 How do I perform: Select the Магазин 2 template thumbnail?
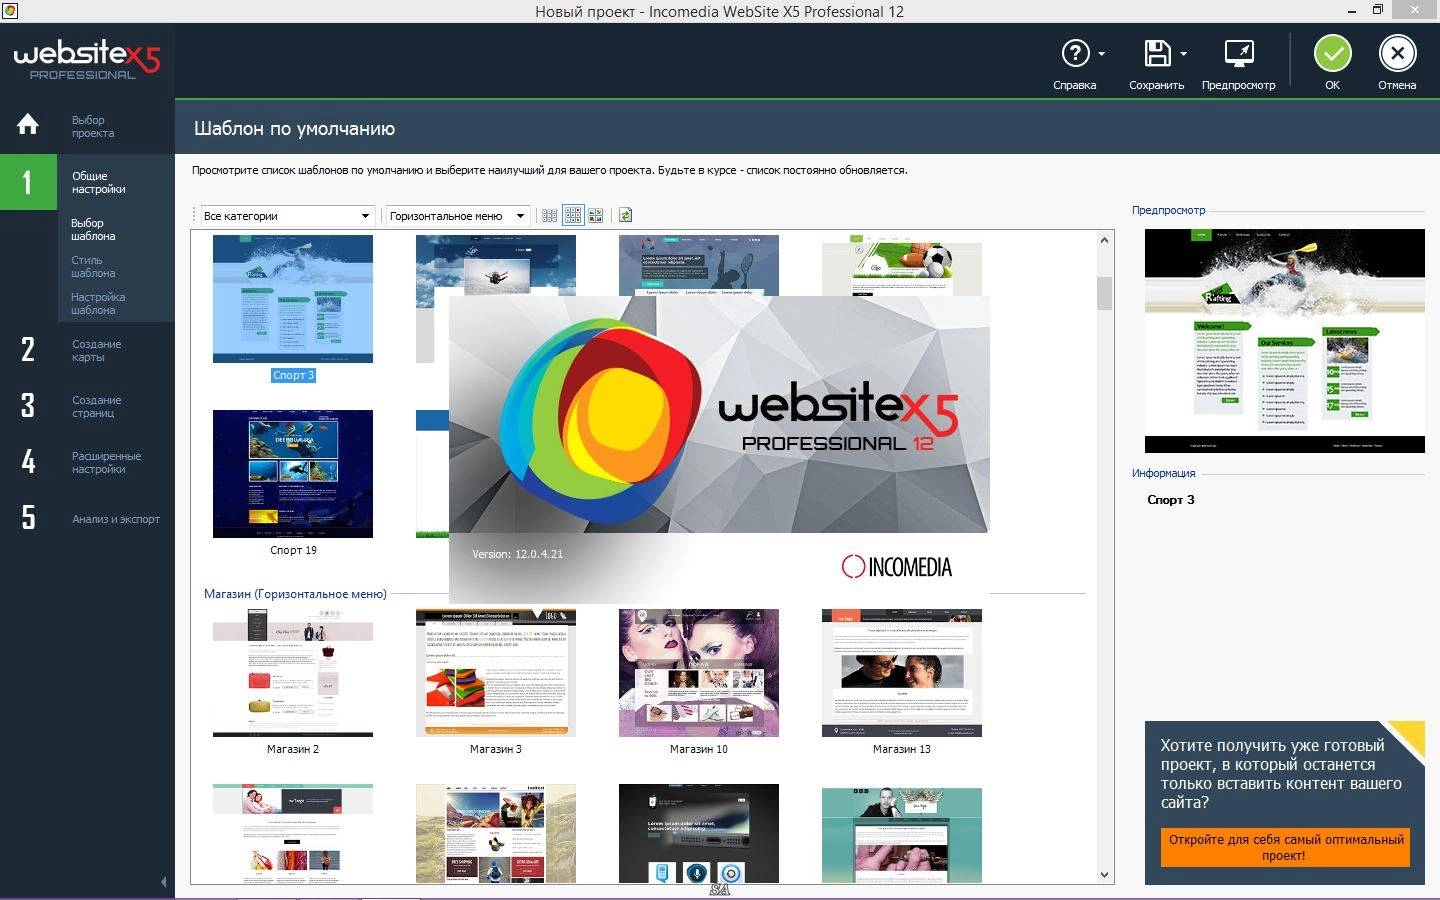pos(293,673)
